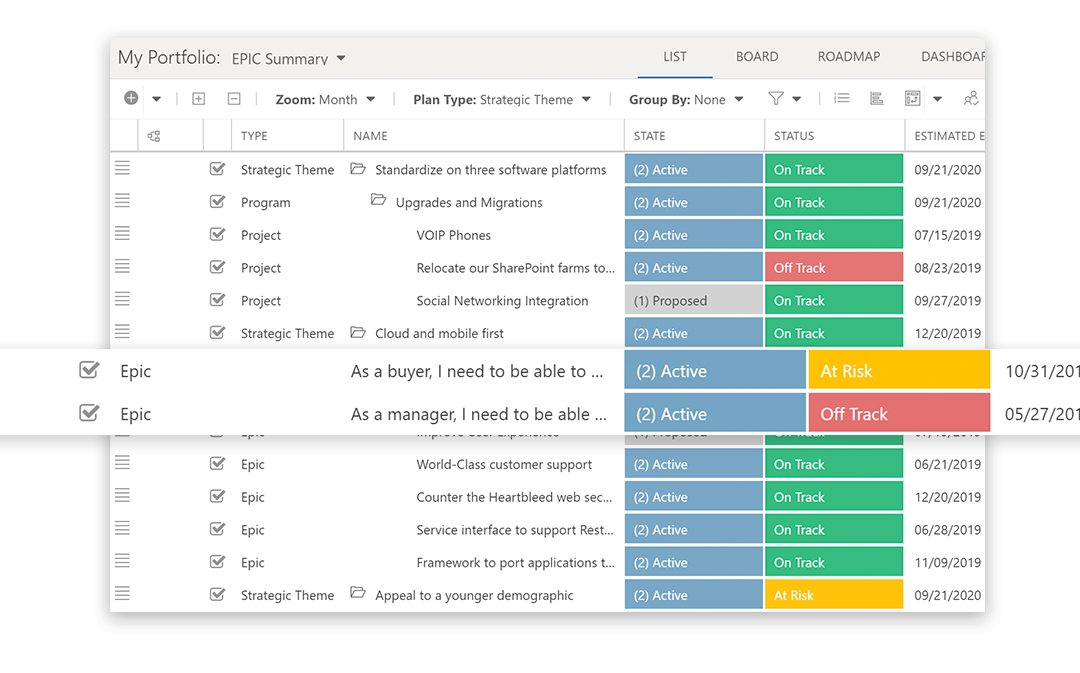Image resolution: width=1080 pixels, height=673 pixels.
Task: Click the drag handle on VOIP Phones row
Action: [122, 234]
